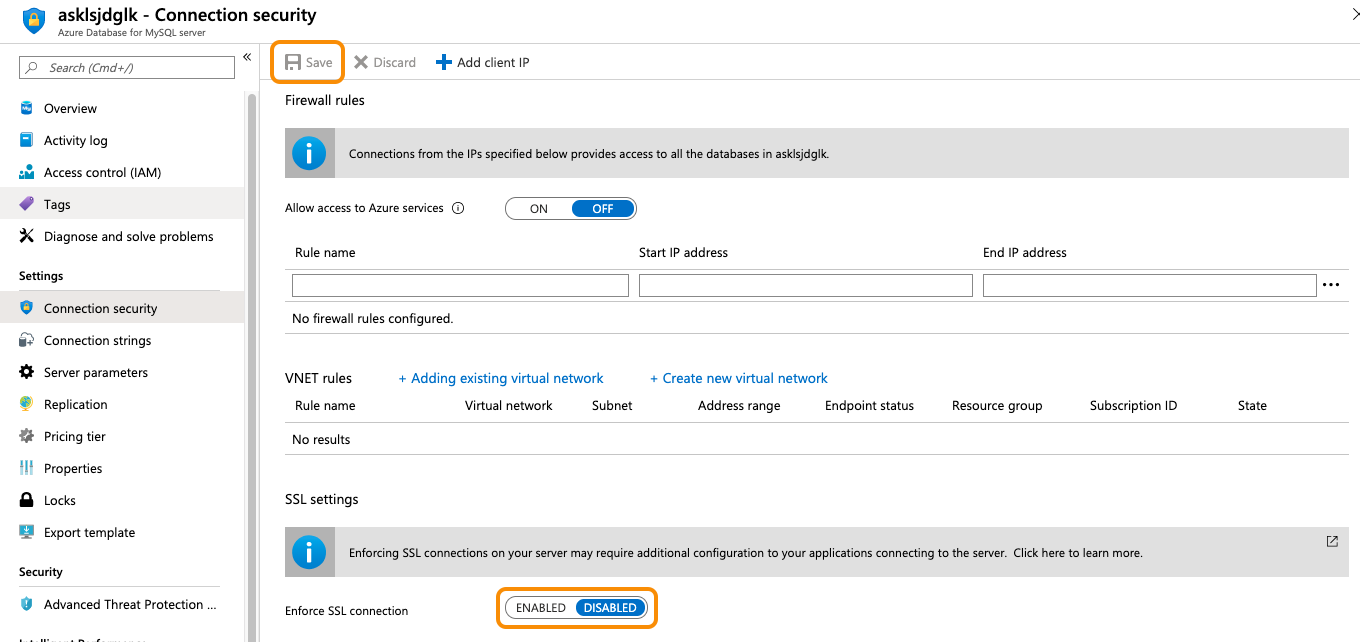Open the ellipsis menu for the firewall rule row
The width and height of the screenshot is (1360, 642).
pos(1331,285)
